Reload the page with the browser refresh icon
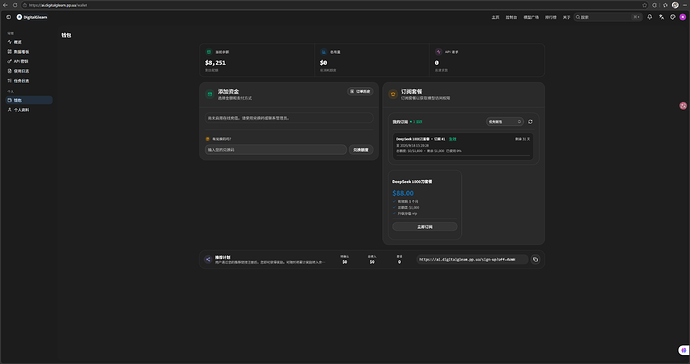Screen dimensions: 690x364 tap(15, 5)
